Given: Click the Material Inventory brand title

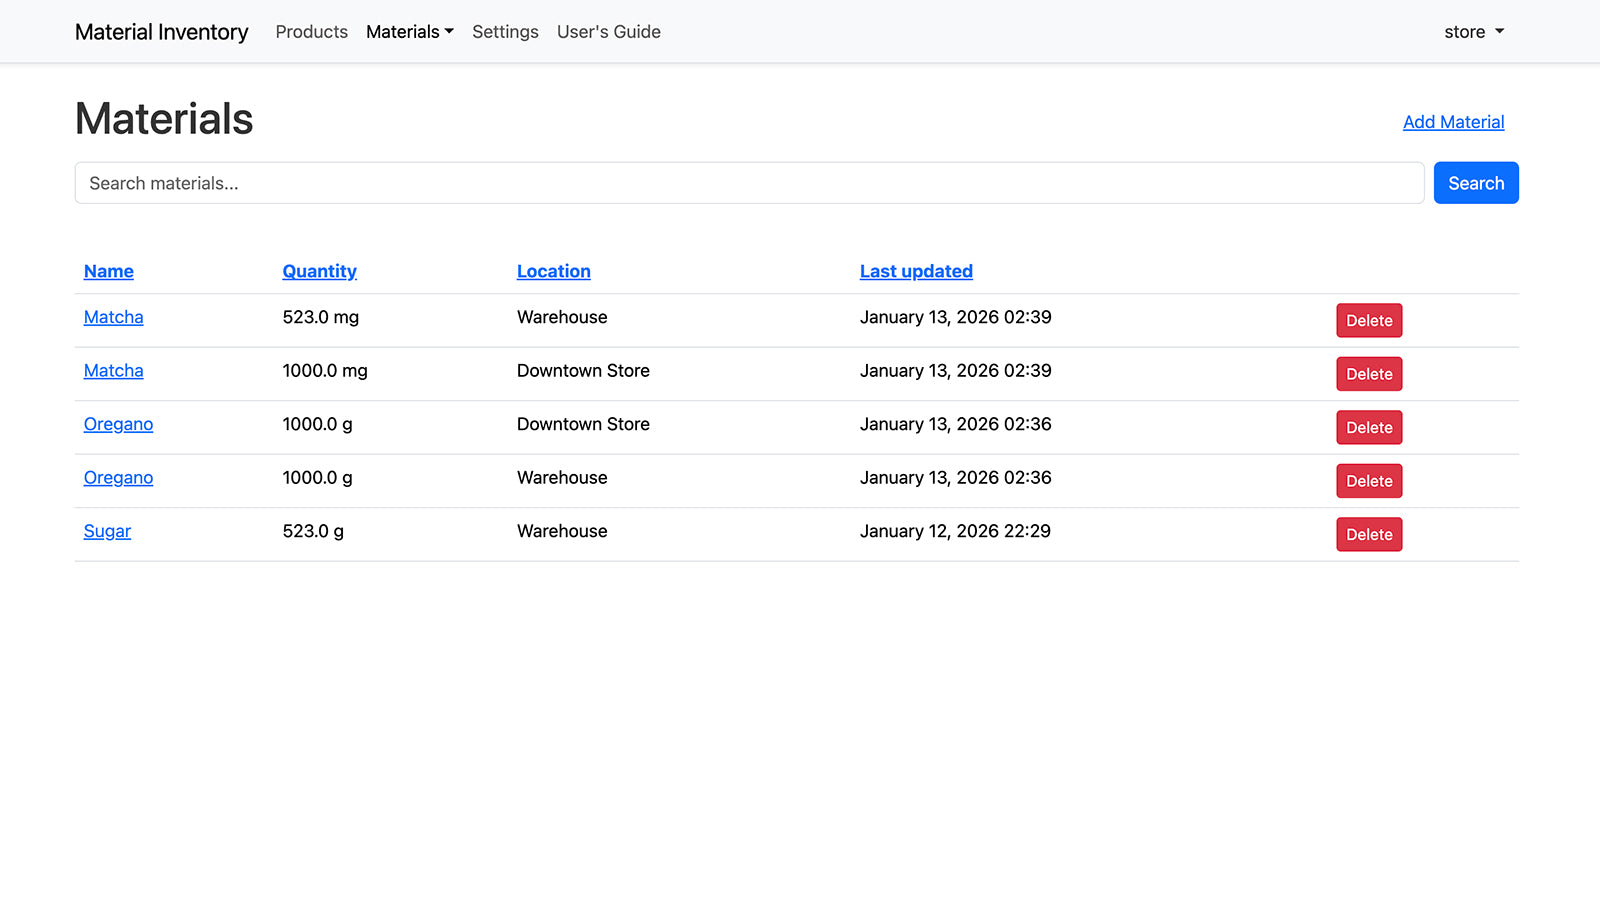Looking at the screenshot, I should pyautogui.click(x=161, y=32).
